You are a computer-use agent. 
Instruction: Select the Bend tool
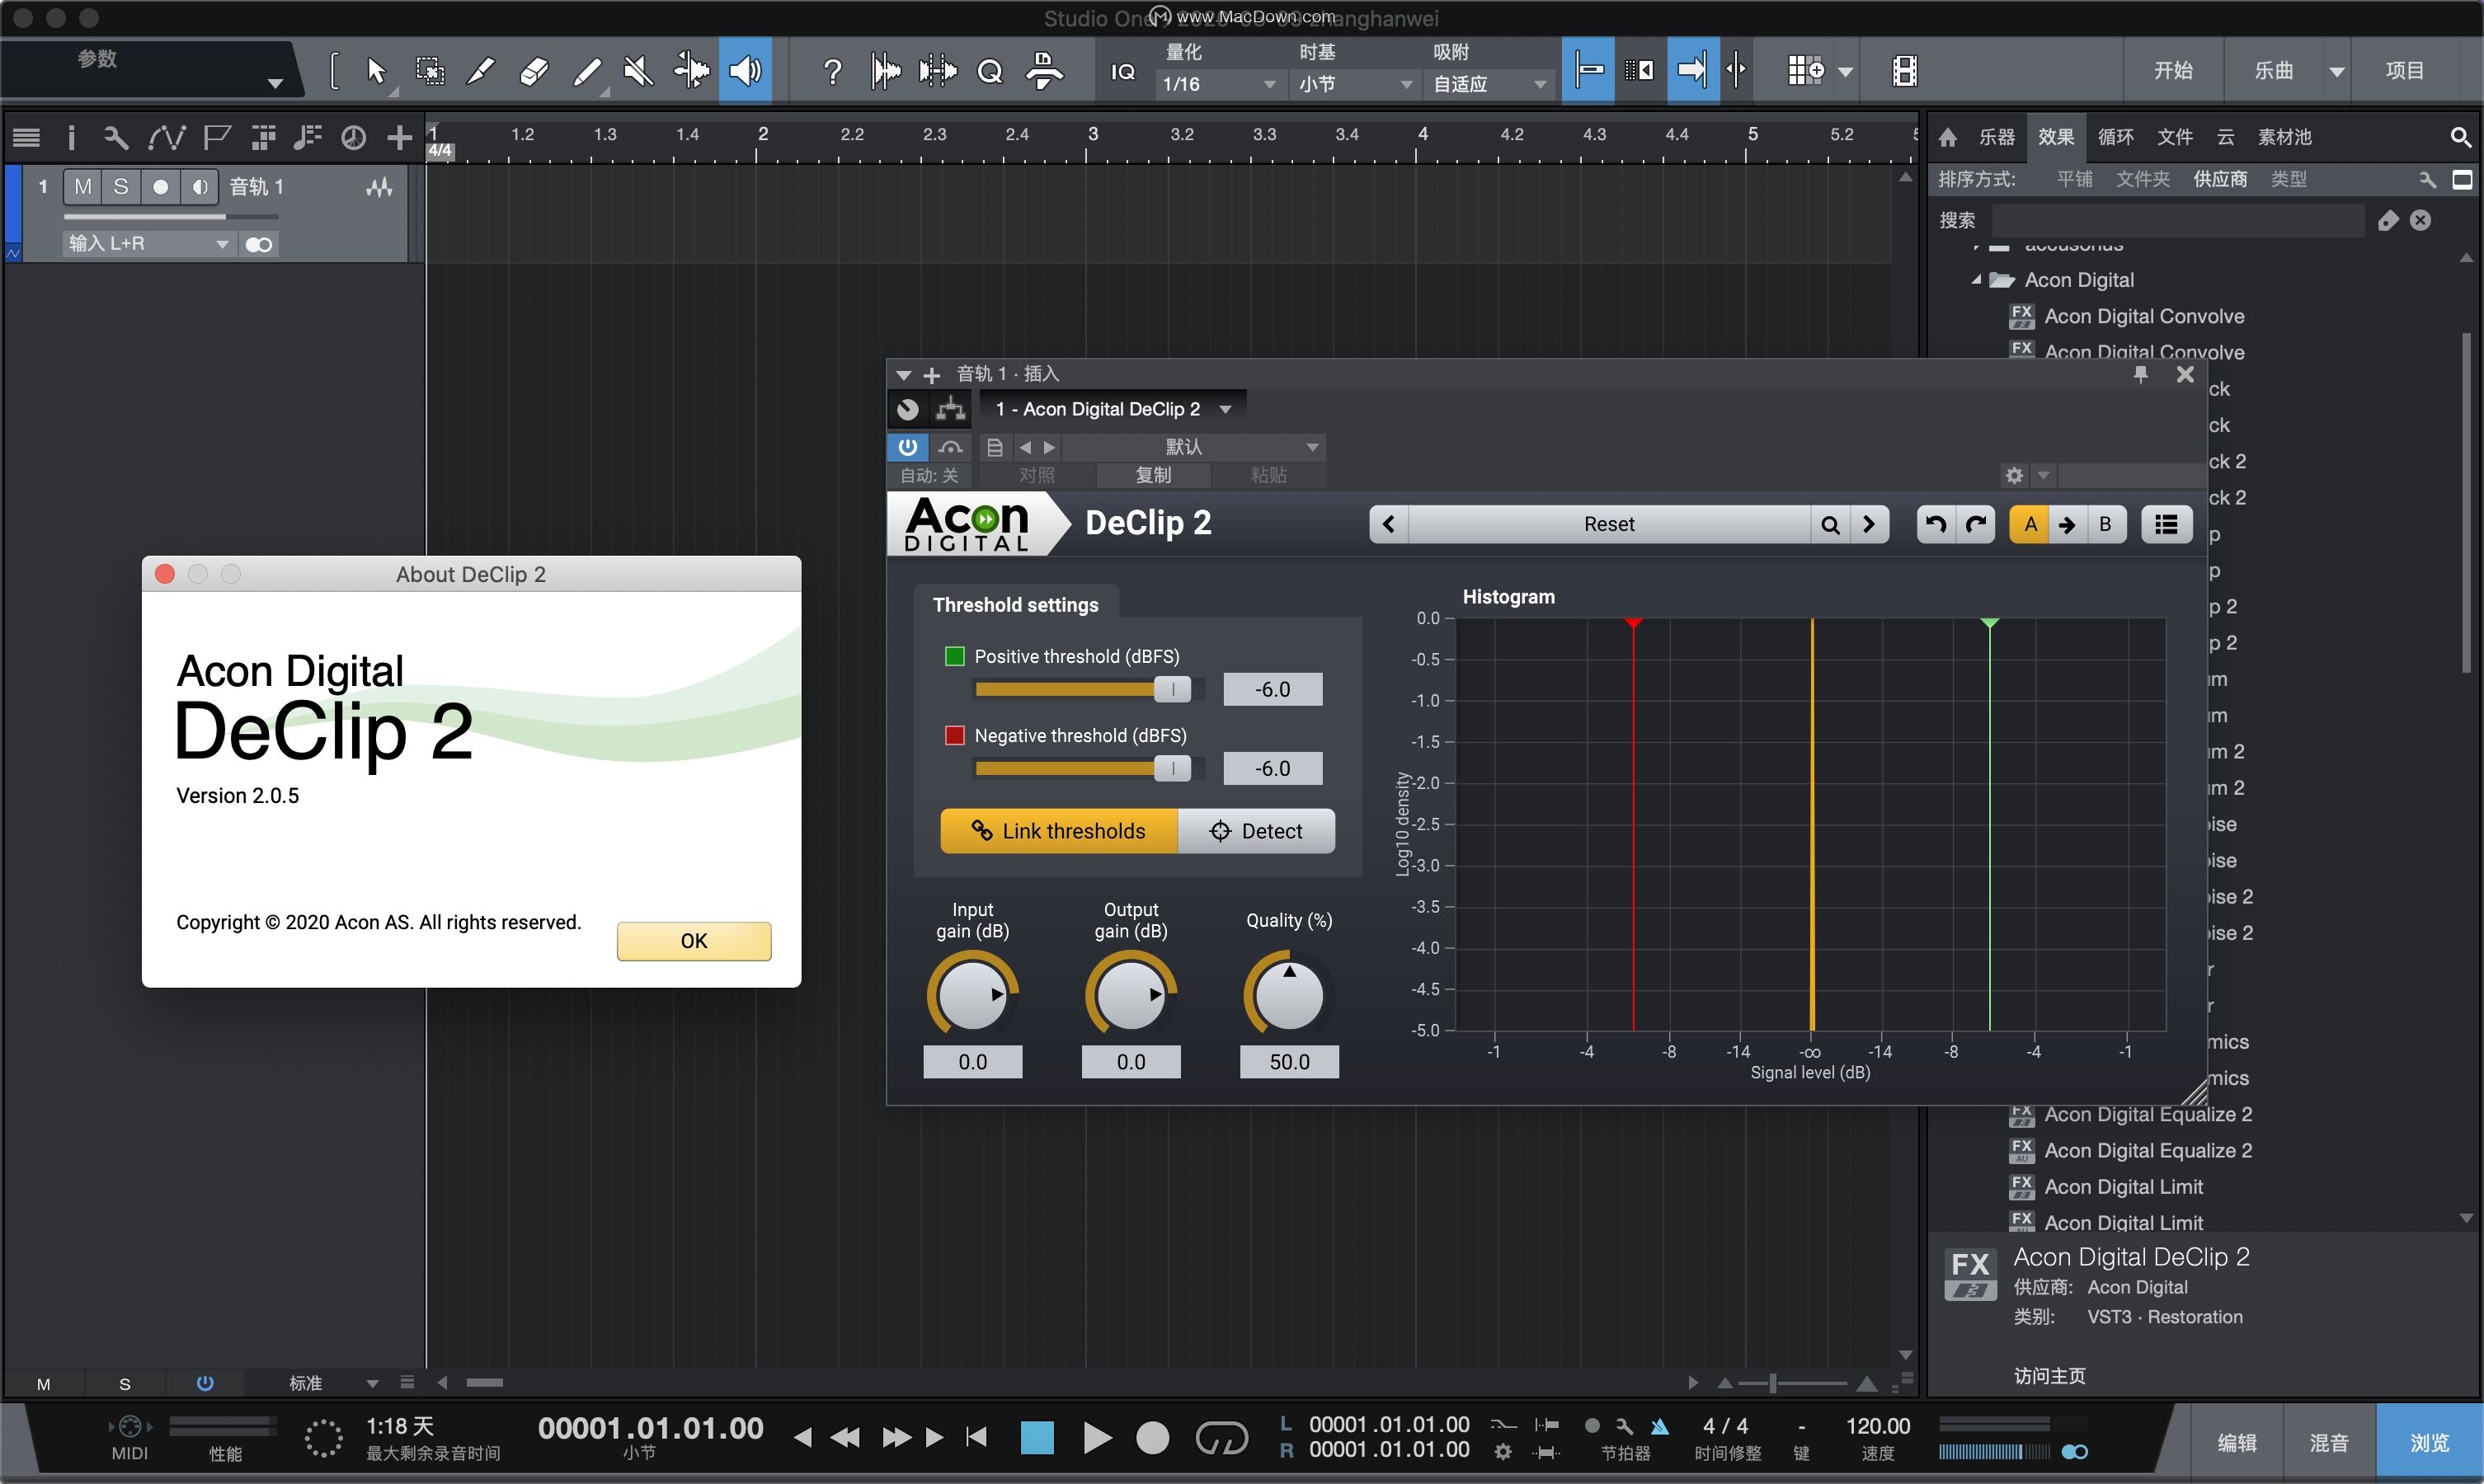pos(691,71)
